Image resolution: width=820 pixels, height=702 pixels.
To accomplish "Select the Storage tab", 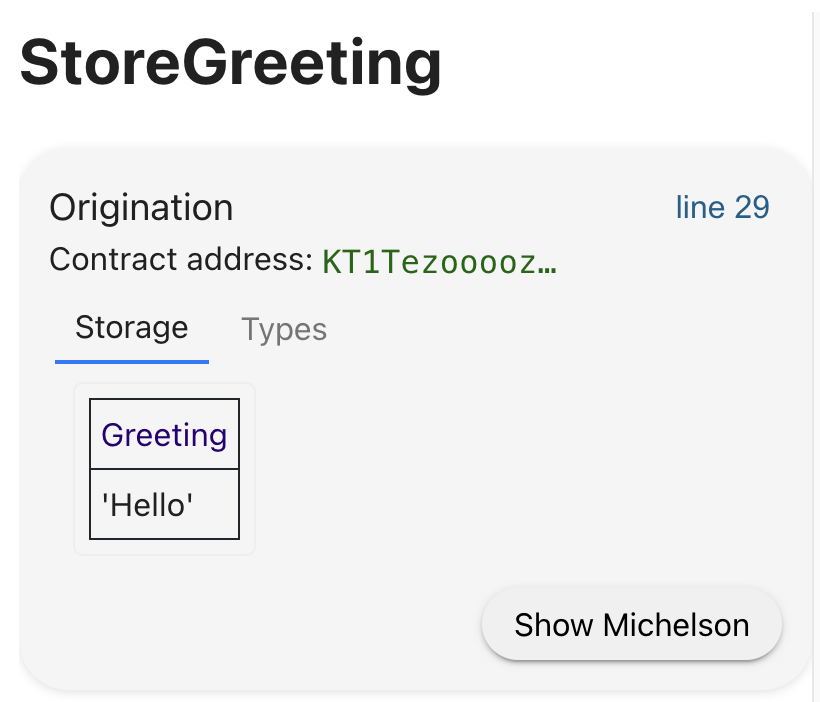I will point(131,327).
